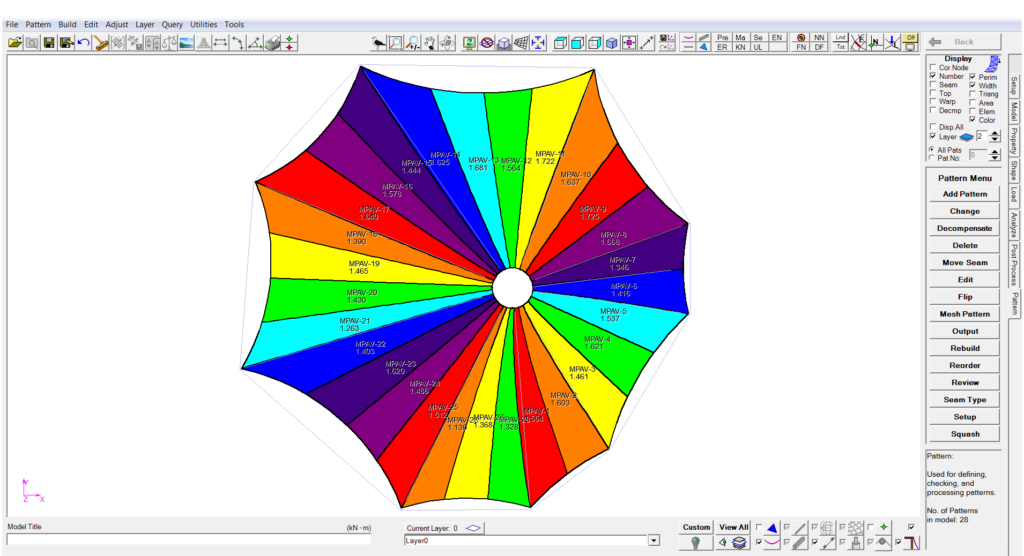Click the undo arrow icon
This screenshot has width=1024, height=556.
84,43
